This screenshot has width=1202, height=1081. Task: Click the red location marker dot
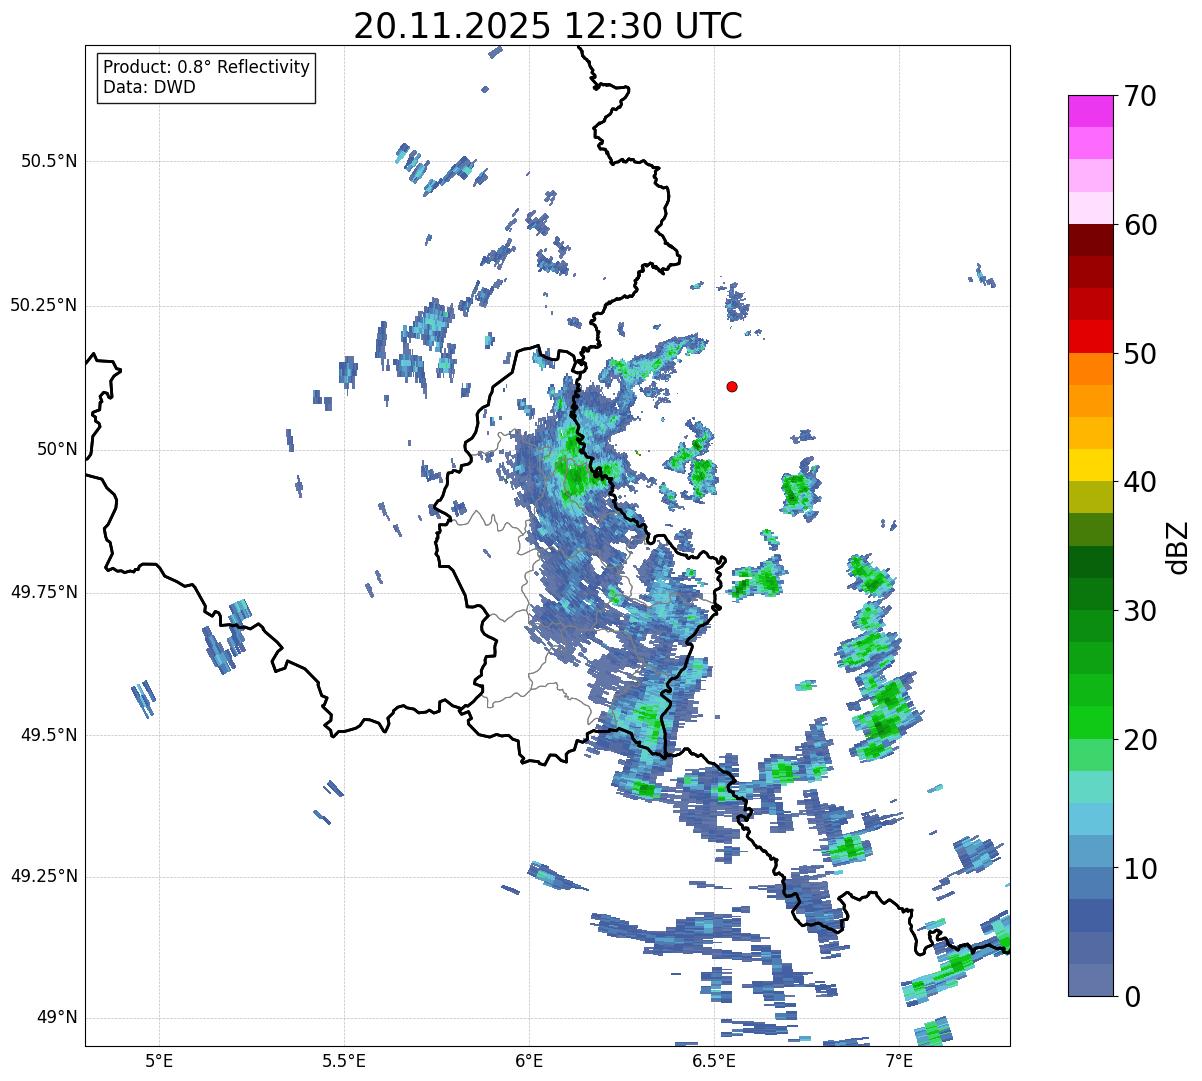(732, 386)
